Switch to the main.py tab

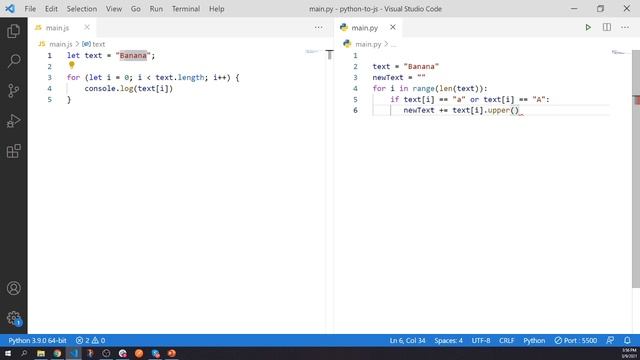(364, 28)
